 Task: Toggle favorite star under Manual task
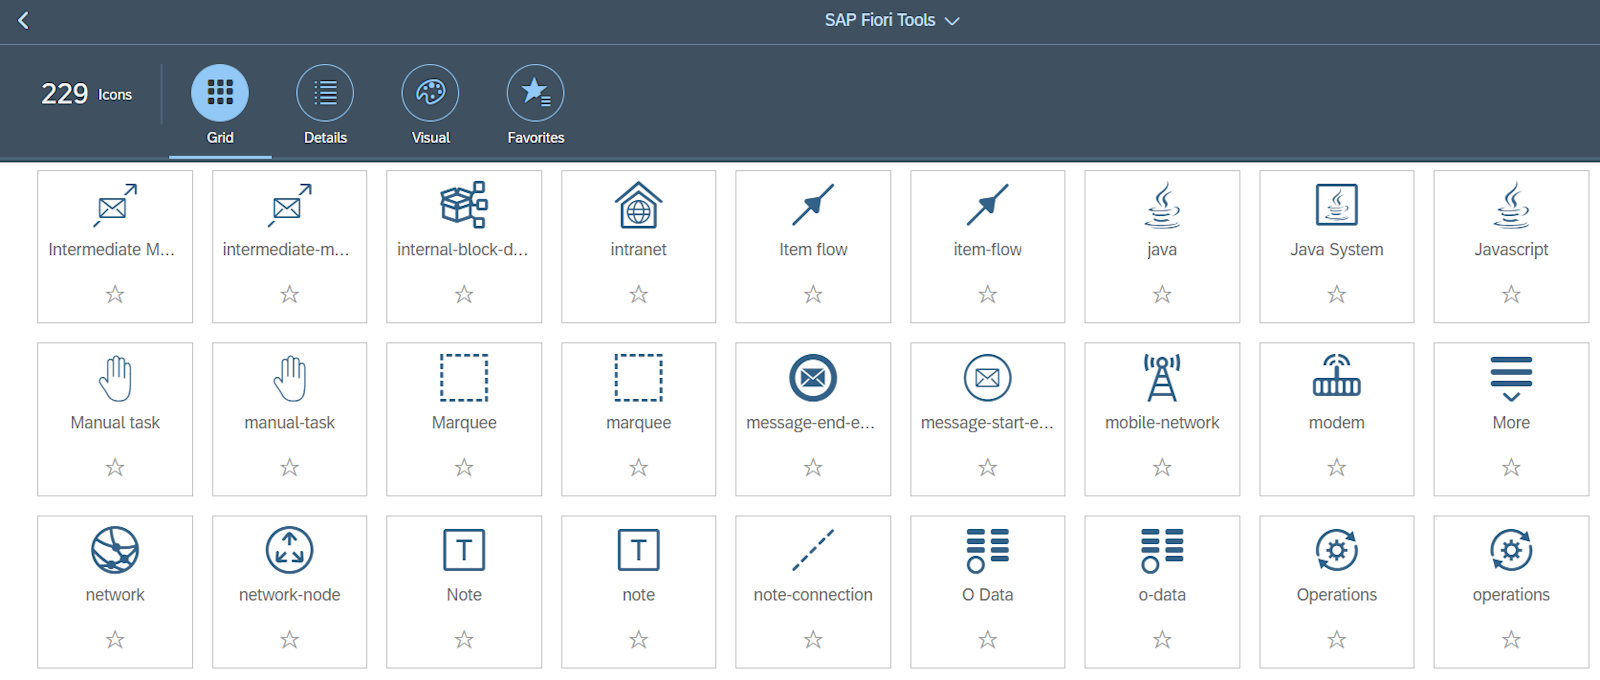(x=115, y=467)
